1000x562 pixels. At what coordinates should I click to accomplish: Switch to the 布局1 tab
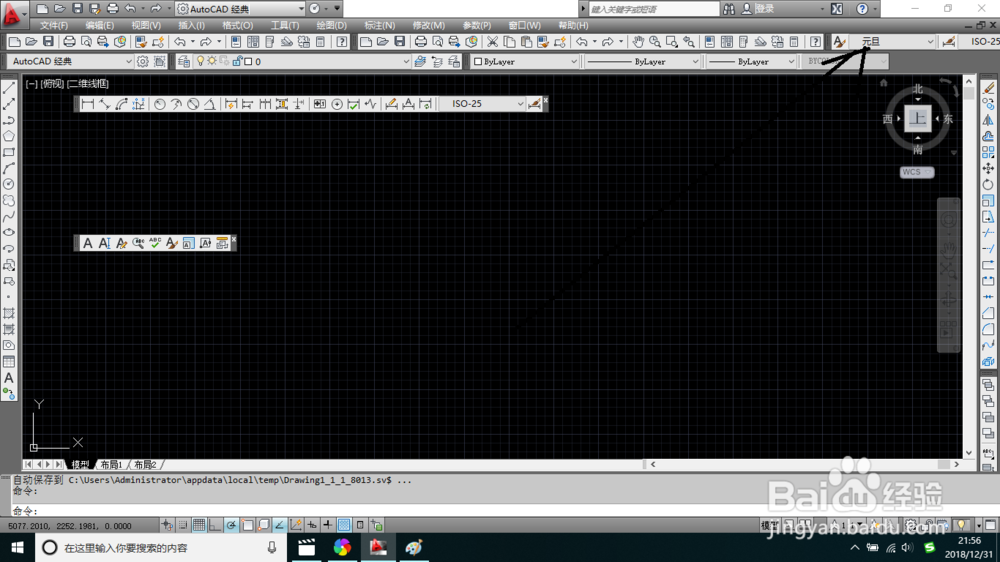[x=111, y=464]
